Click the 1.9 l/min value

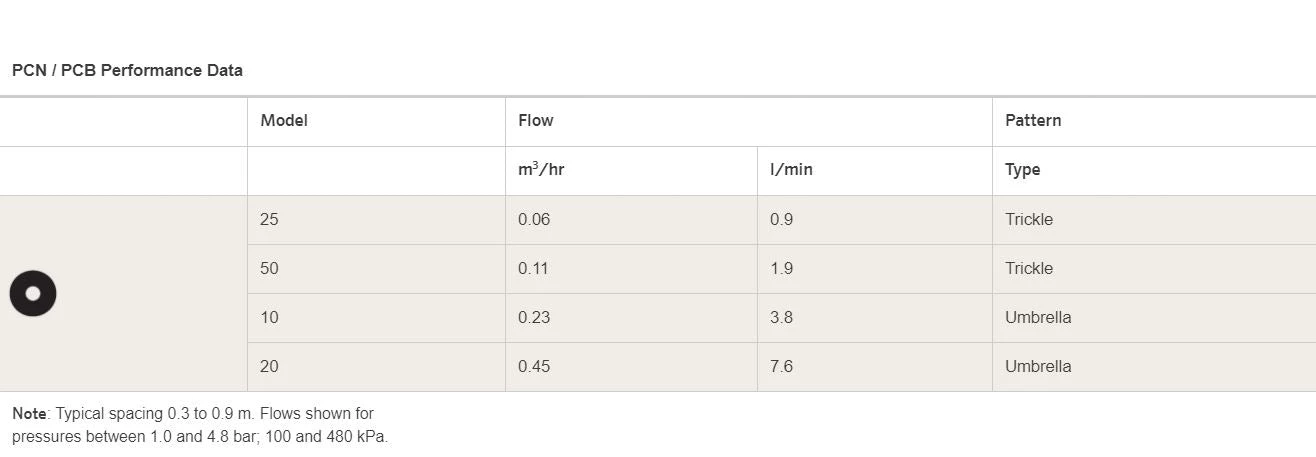tap(781, 269)
